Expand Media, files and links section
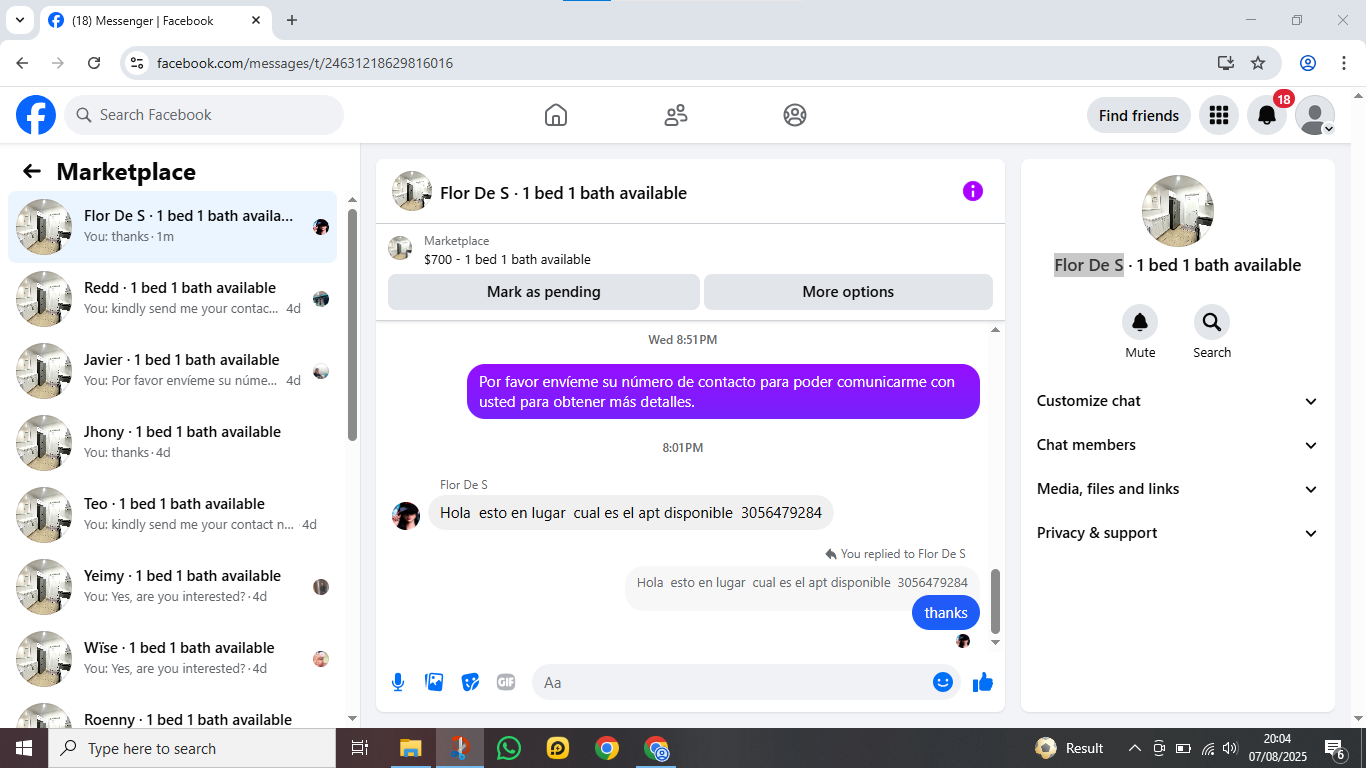 pos(1178,489)
